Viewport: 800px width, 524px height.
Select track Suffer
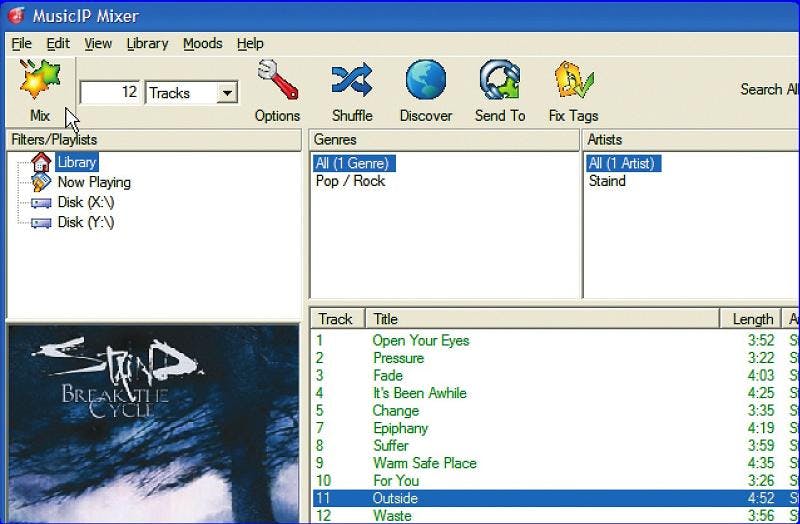coord(556,445)
